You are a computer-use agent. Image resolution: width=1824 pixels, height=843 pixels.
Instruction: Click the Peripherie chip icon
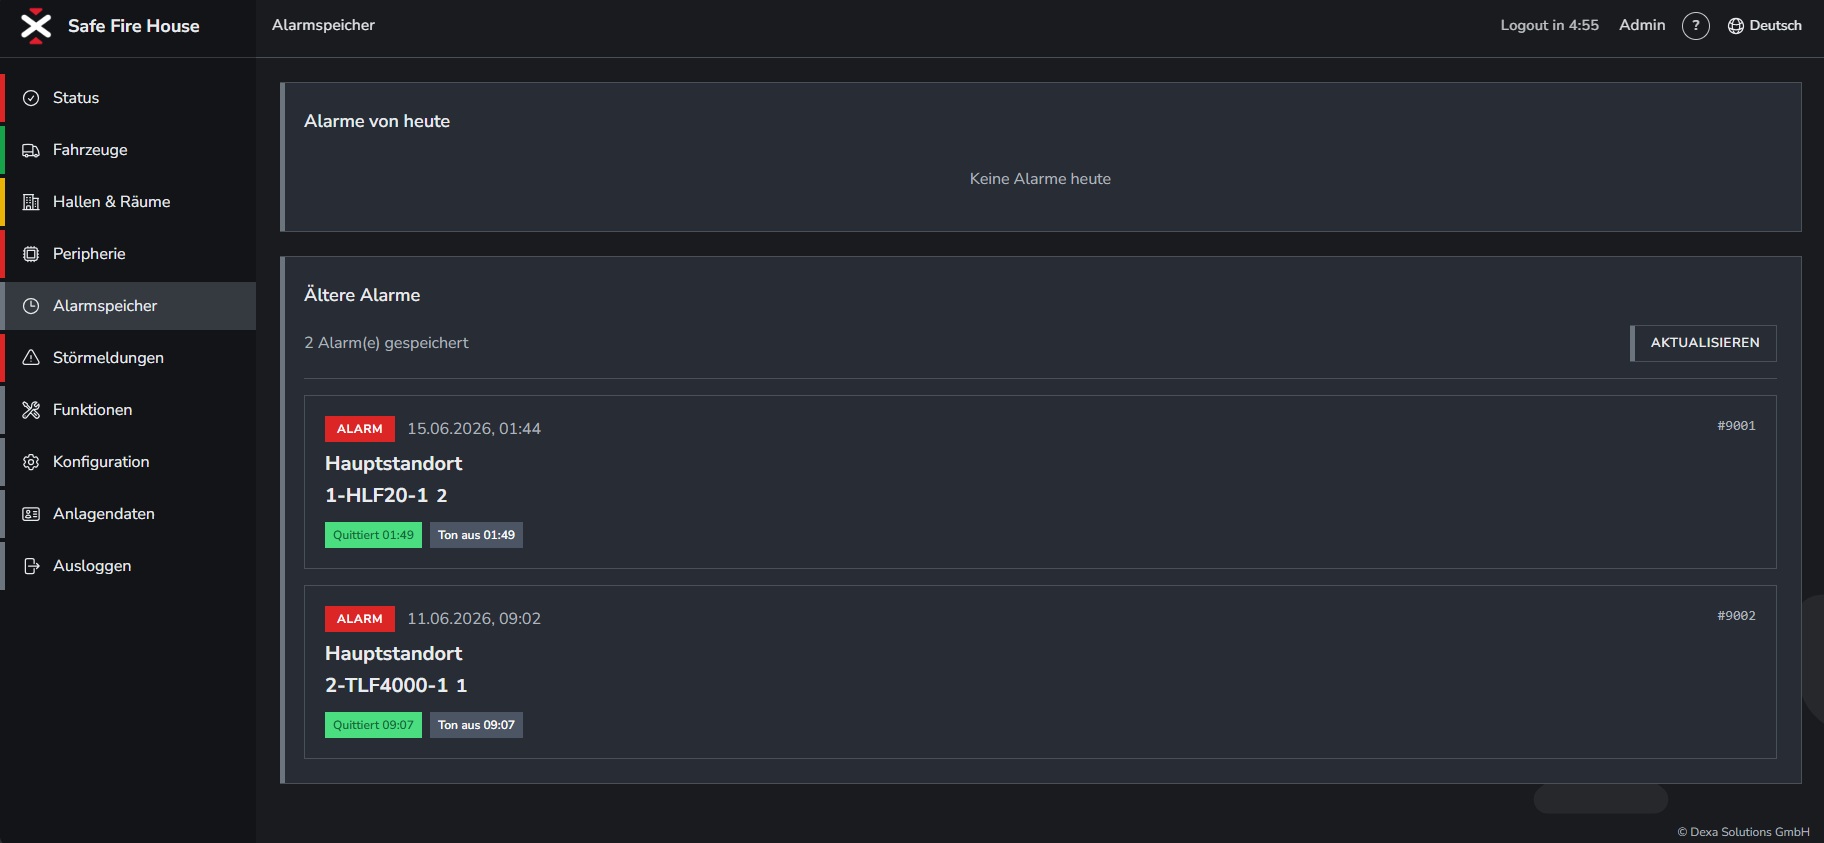point(31,254)
